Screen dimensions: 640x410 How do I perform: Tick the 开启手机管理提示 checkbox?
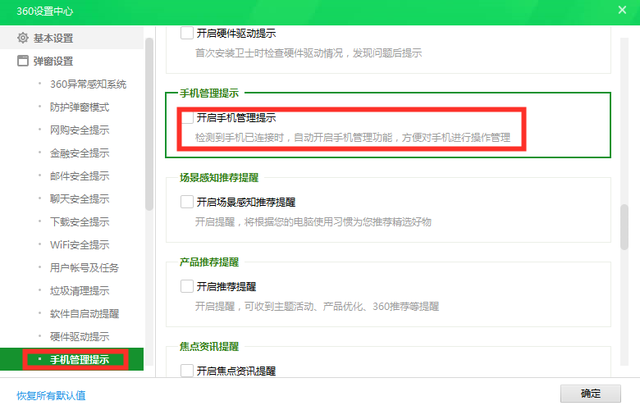[187, 117]
